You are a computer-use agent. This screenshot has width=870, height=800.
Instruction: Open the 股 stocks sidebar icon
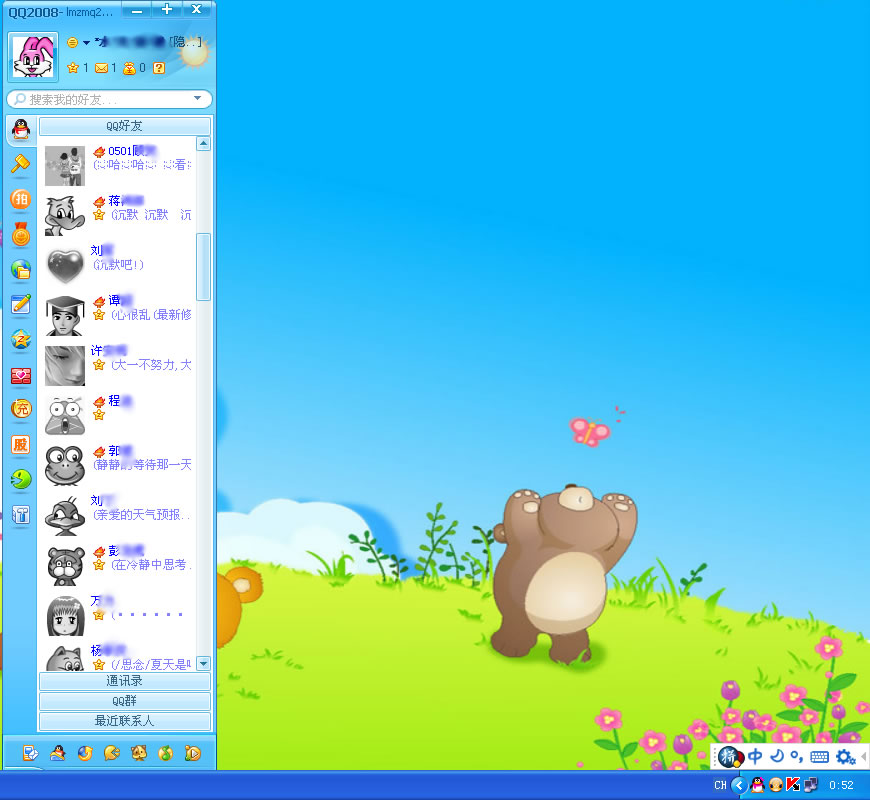(21, 445)
